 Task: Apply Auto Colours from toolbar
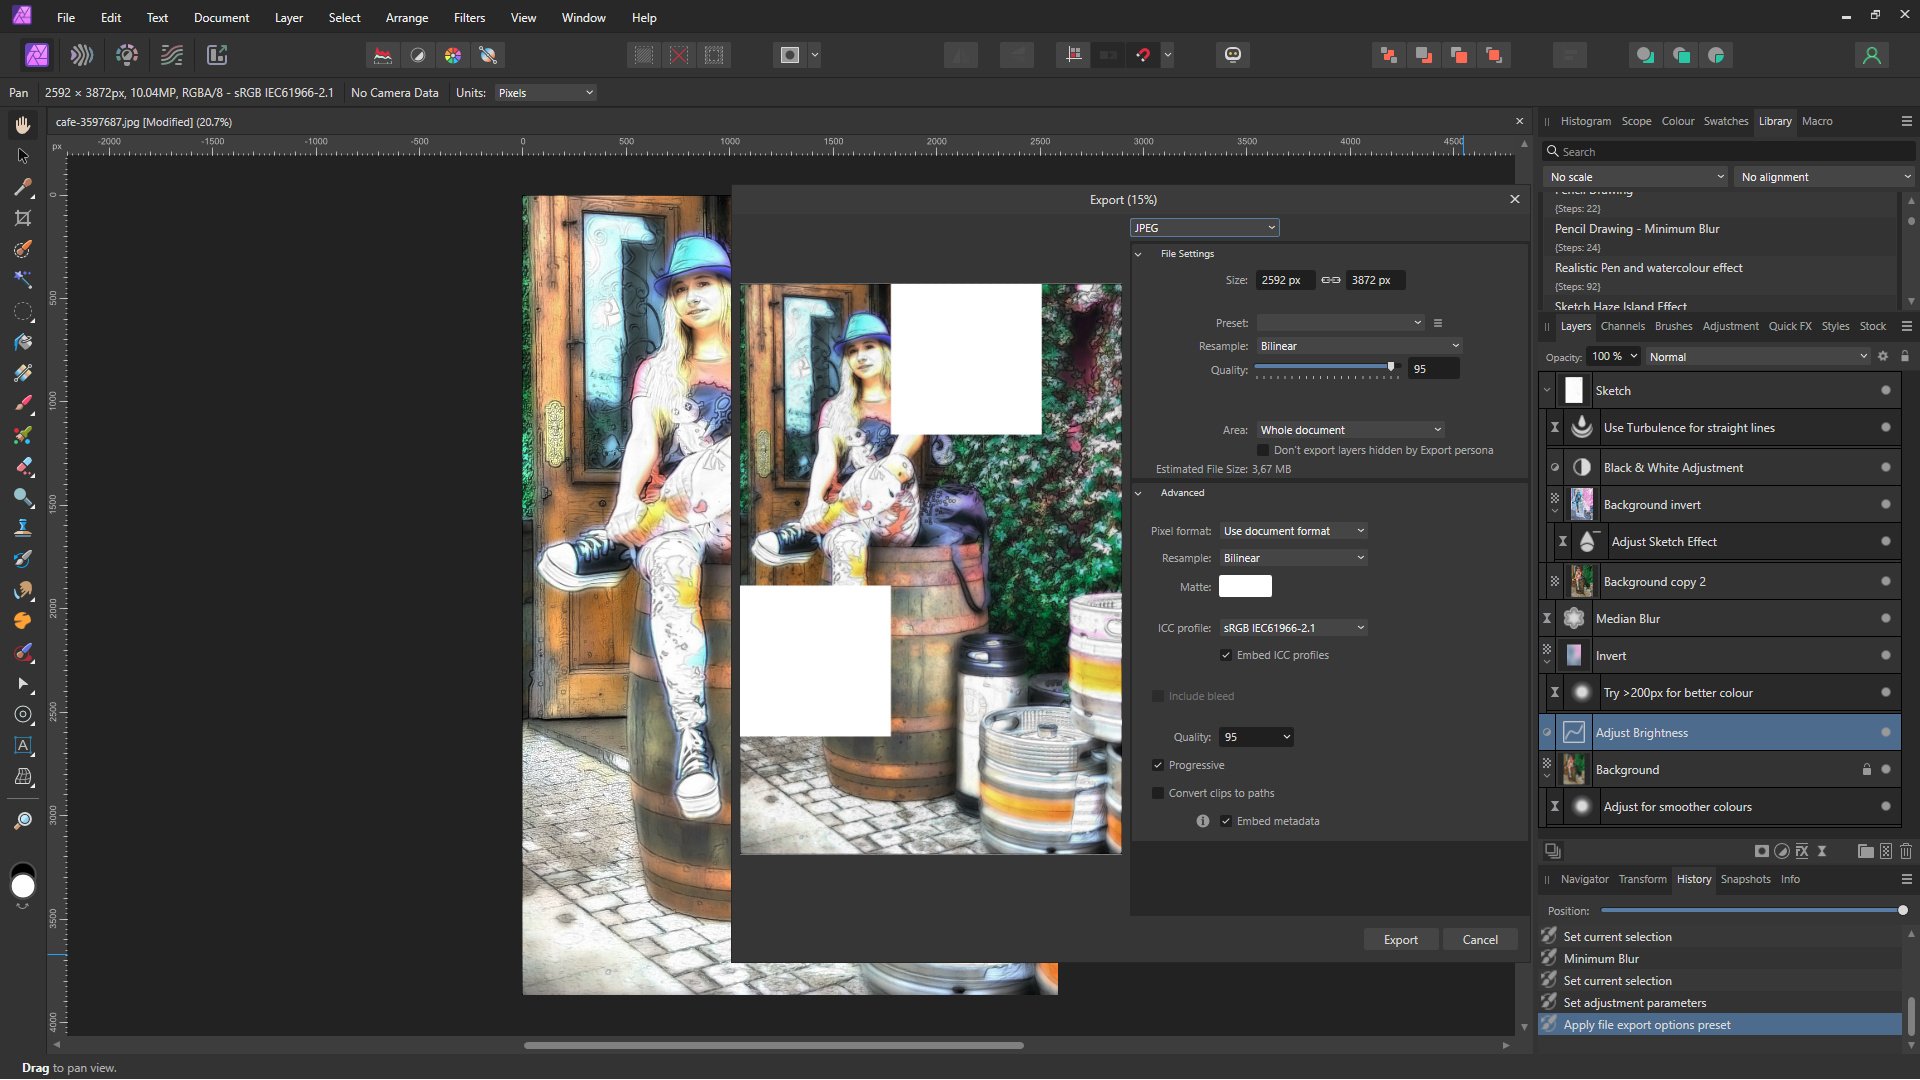tap(453, 55)
